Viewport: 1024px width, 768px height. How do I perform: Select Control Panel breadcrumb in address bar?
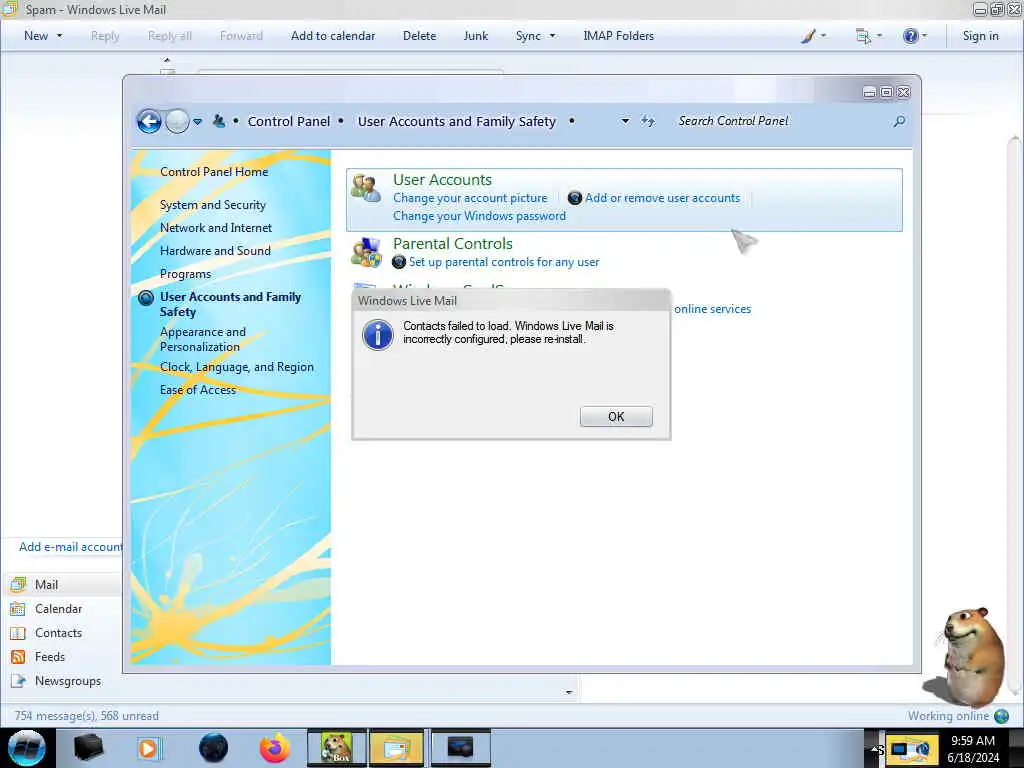289,121
